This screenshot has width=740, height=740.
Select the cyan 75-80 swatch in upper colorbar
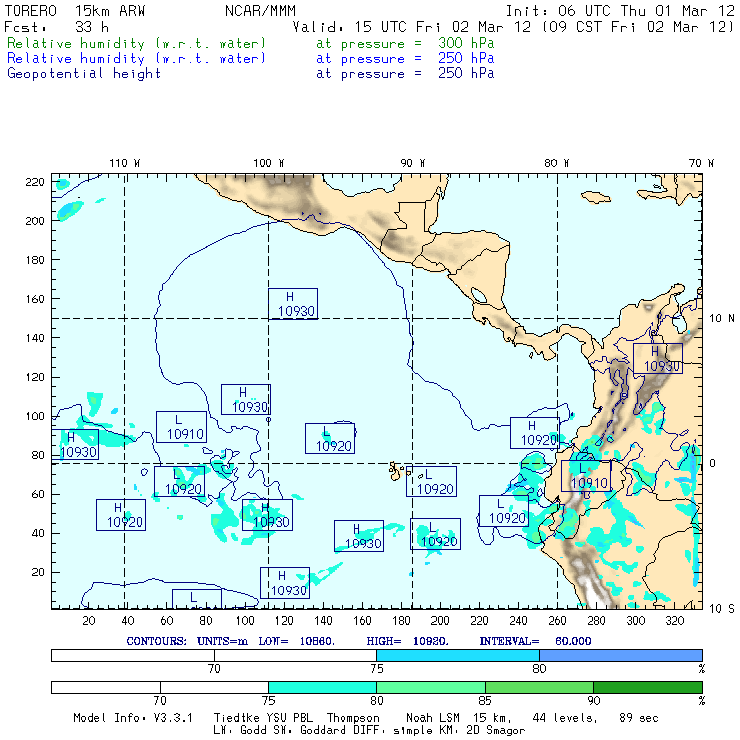tap(457, 654)
